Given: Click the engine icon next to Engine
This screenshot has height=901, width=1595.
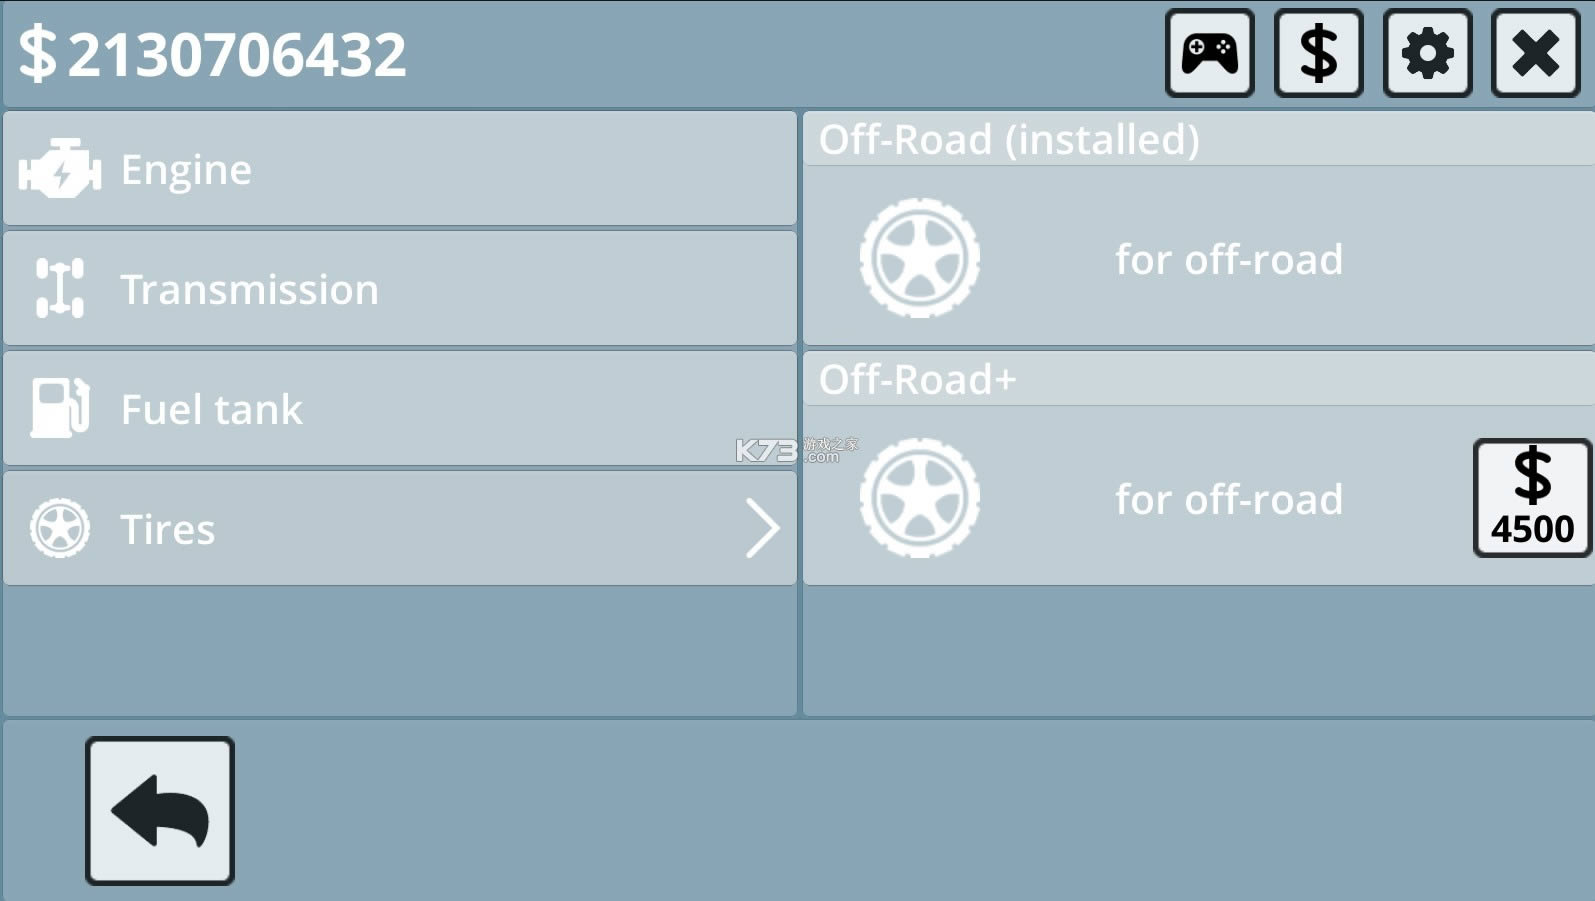Looking at the screenshot, I should point(60,168).
